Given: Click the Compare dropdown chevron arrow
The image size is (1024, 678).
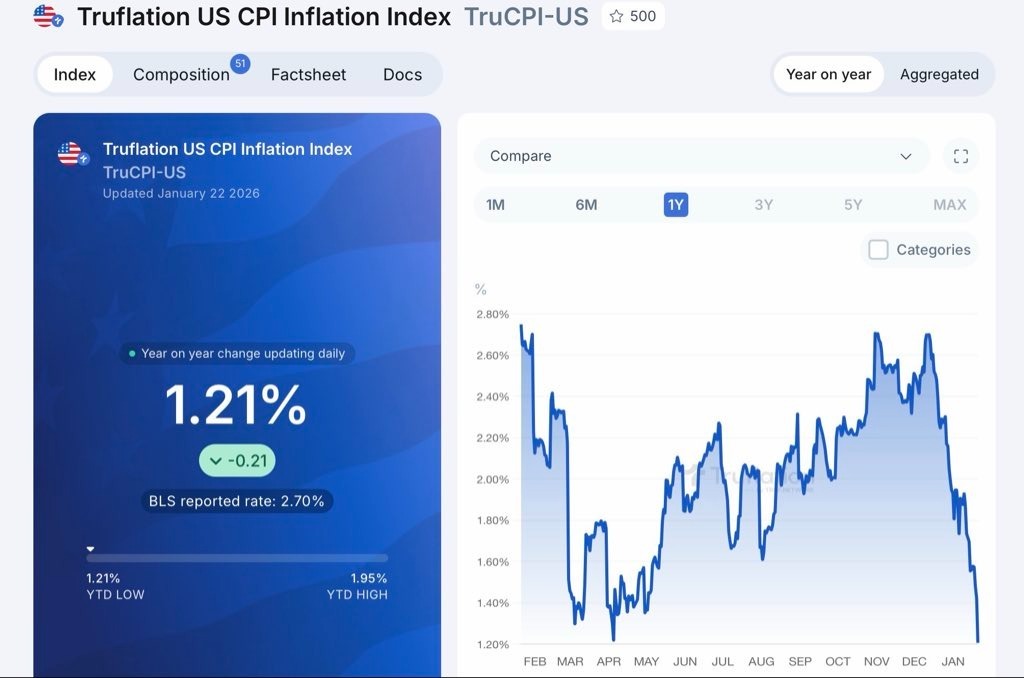Looking at the screenshot, I should coord(906,156).
